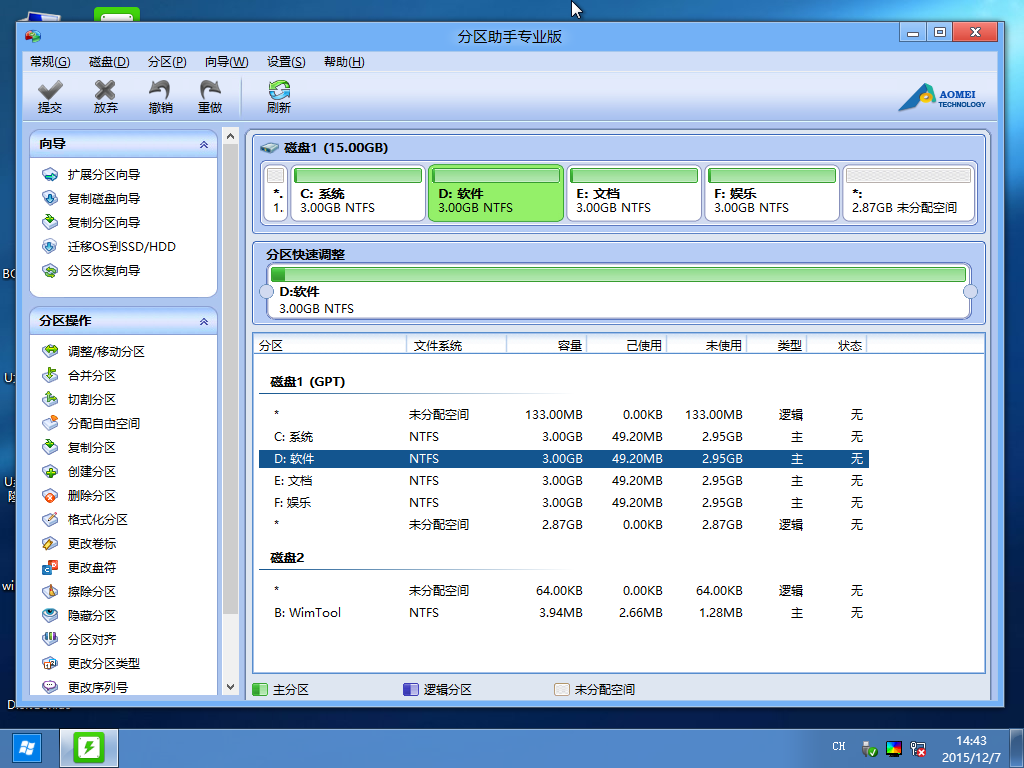Select the 64.00KB 未分配空间 row

[x=564, y=591]
